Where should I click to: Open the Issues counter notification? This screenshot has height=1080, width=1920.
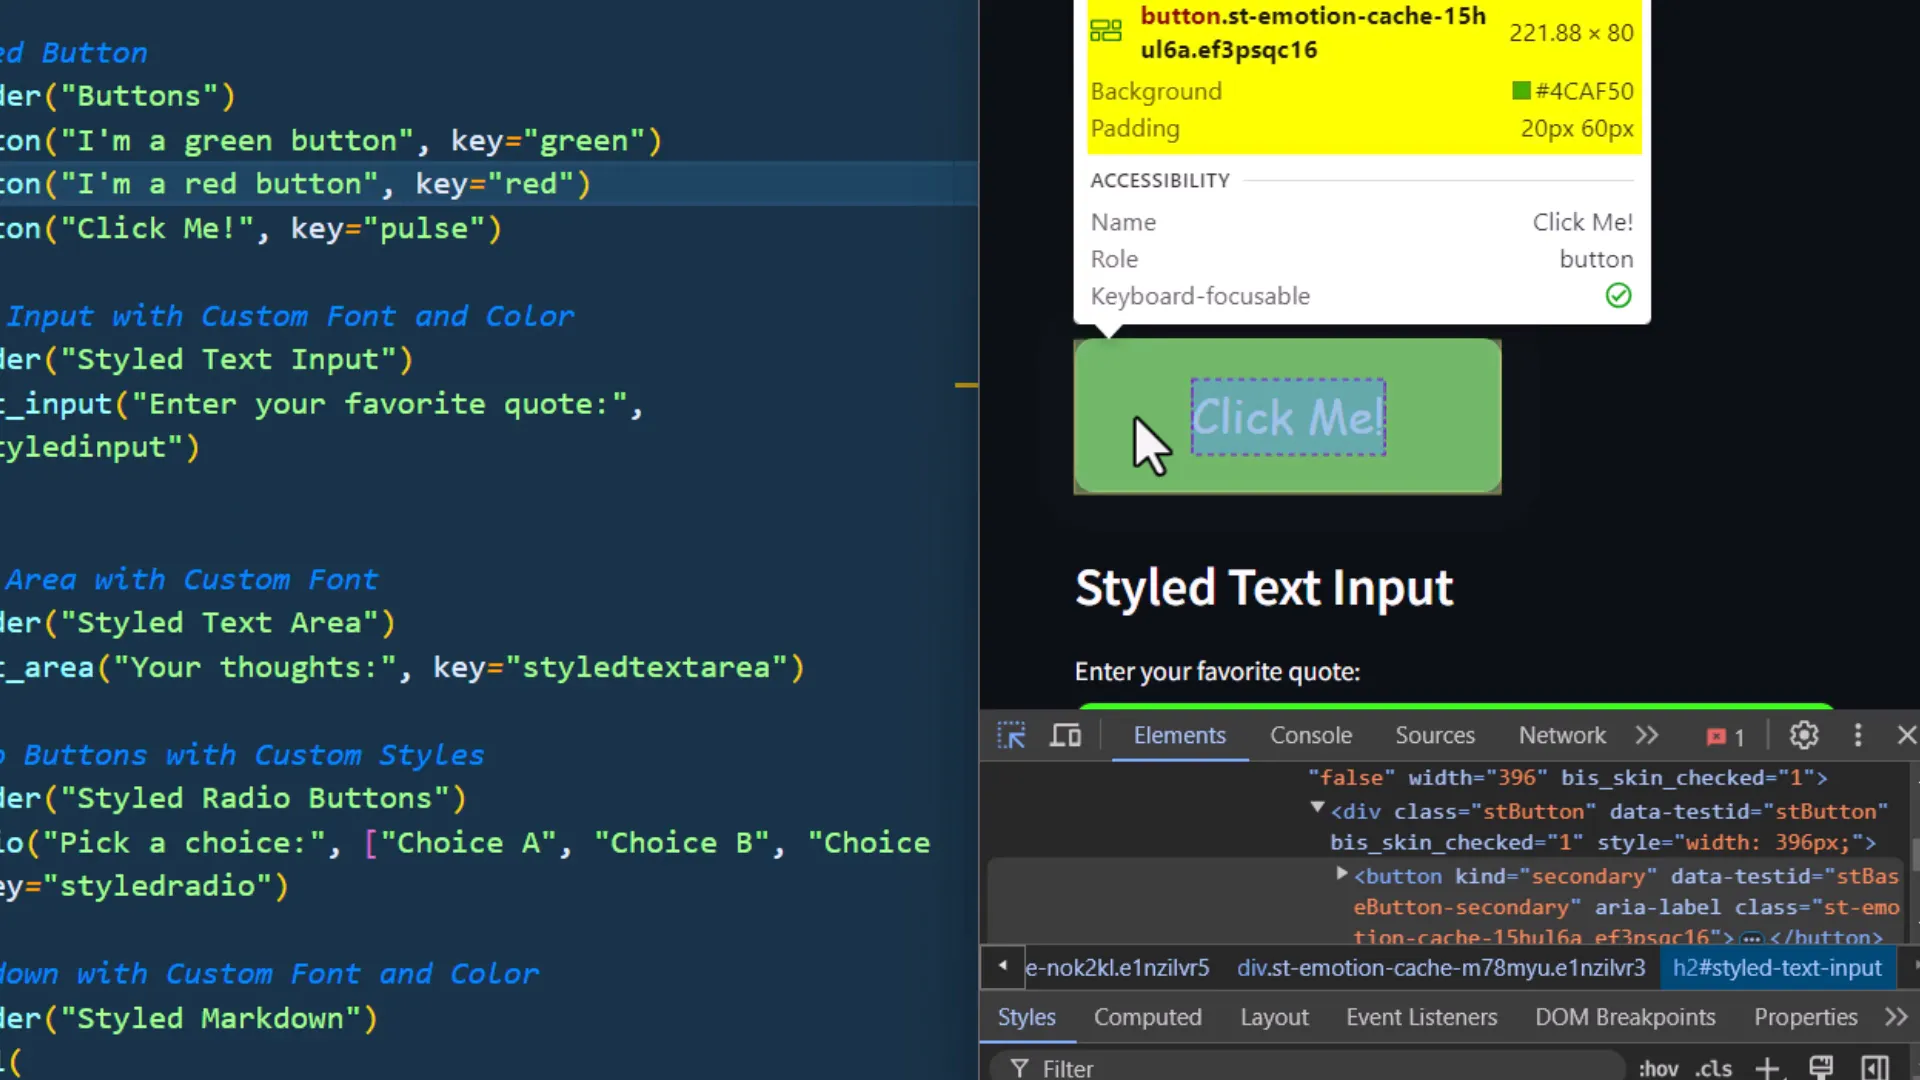point(1722,736)
